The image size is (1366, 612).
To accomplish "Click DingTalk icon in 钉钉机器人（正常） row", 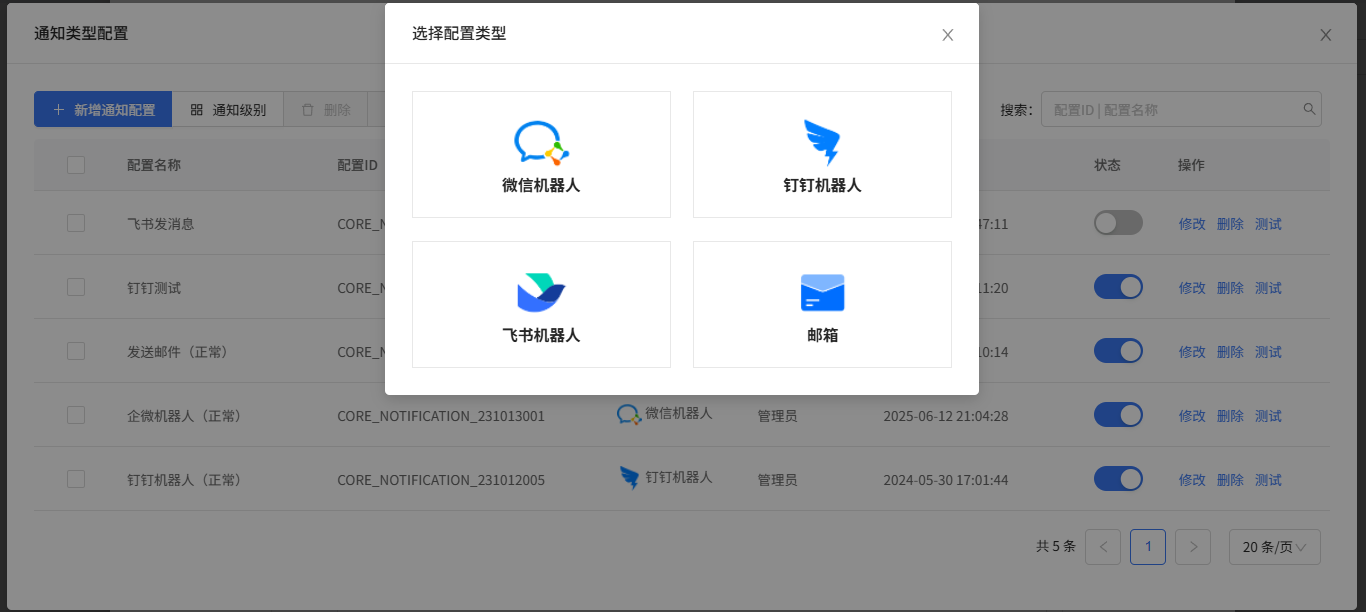I will tap(629, 478).
